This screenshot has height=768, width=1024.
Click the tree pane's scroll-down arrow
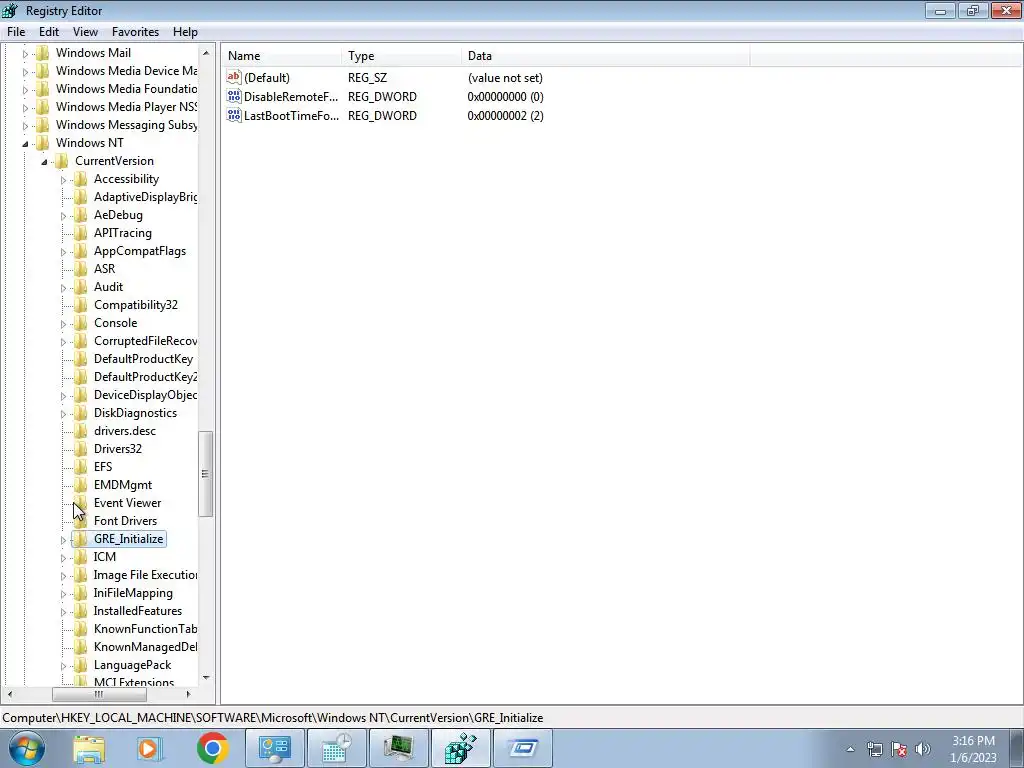[206, 678]
